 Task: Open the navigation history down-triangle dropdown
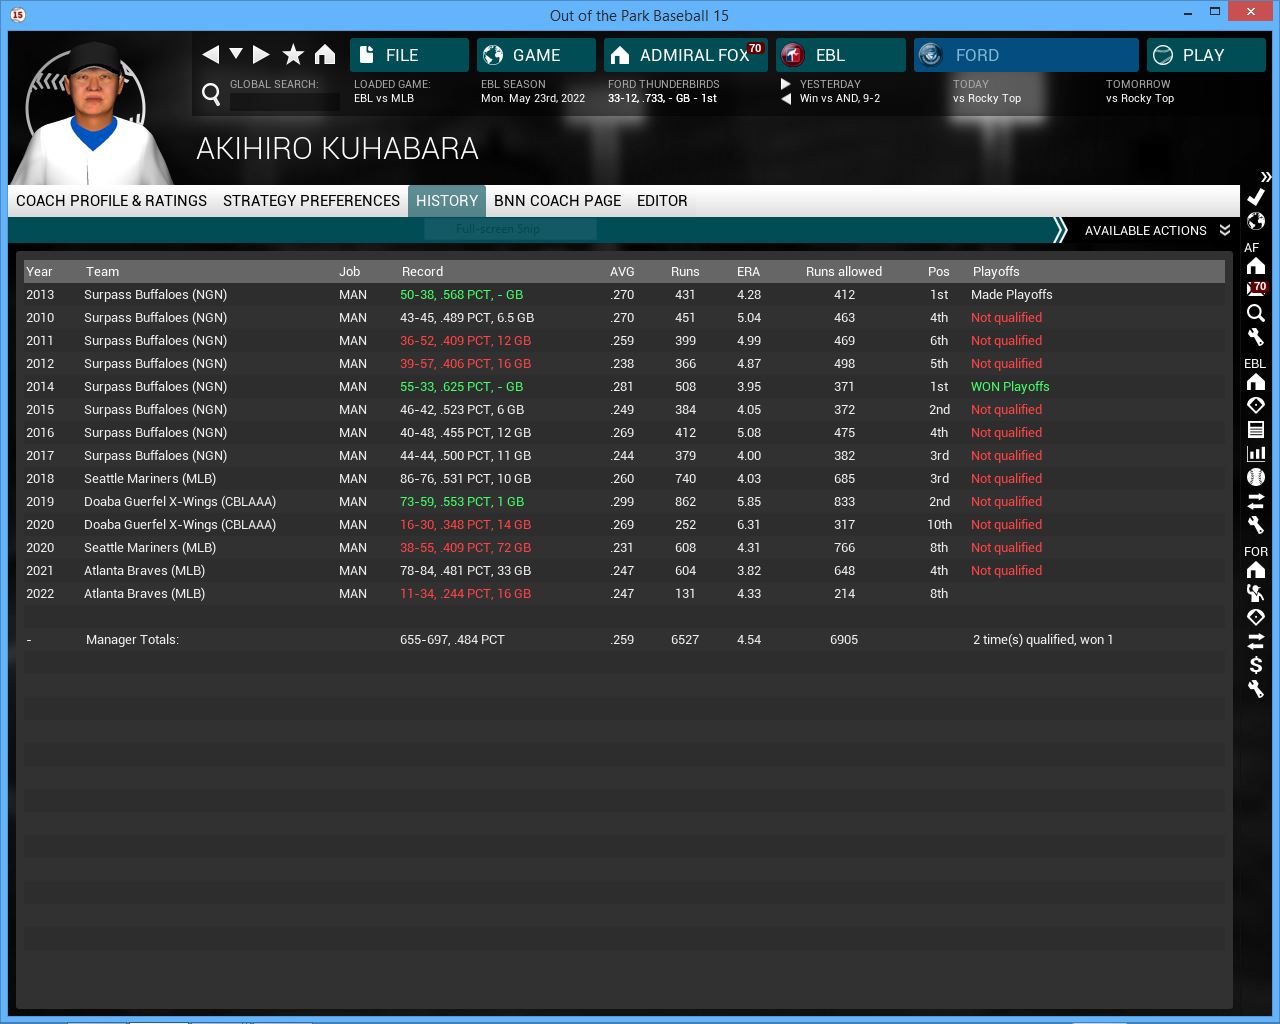pyautogui.click(x=236, y=54)
